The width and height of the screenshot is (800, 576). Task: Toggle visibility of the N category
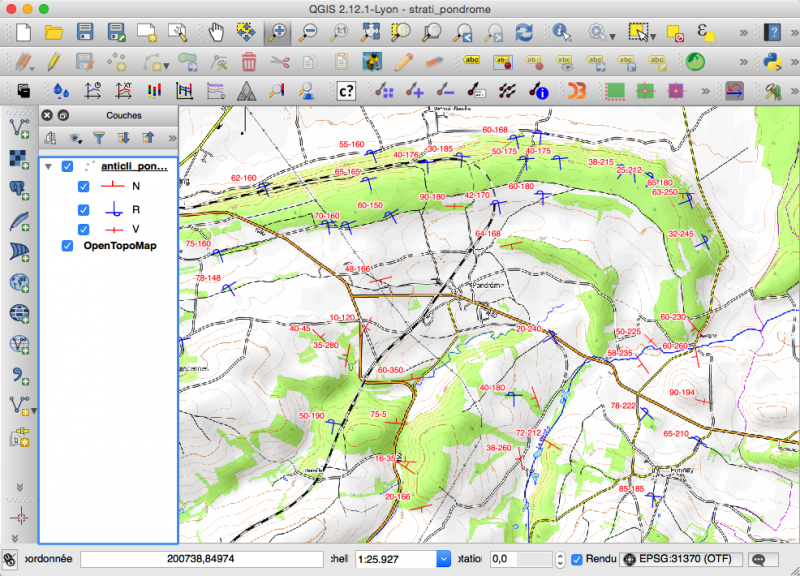(85, 186)
